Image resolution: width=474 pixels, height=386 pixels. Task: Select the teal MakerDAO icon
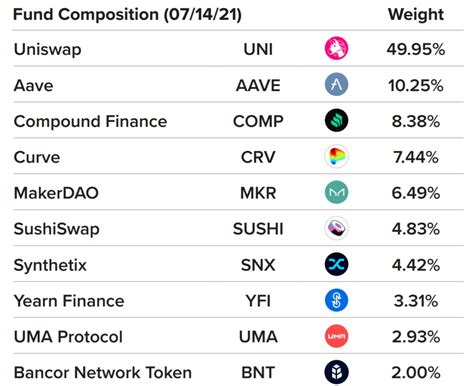(336, 192)
